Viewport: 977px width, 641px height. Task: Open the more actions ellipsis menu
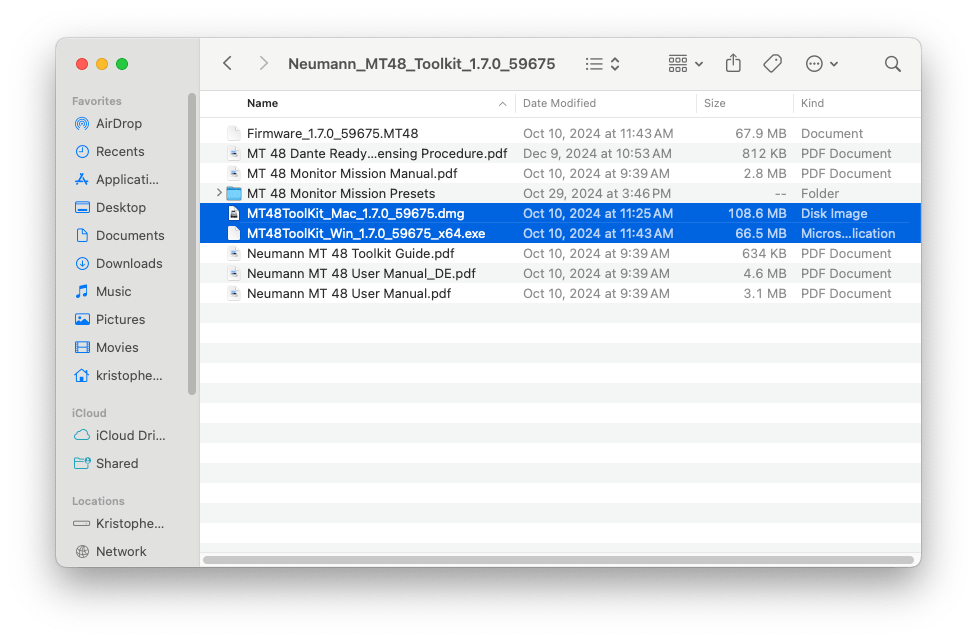point(821,64)
